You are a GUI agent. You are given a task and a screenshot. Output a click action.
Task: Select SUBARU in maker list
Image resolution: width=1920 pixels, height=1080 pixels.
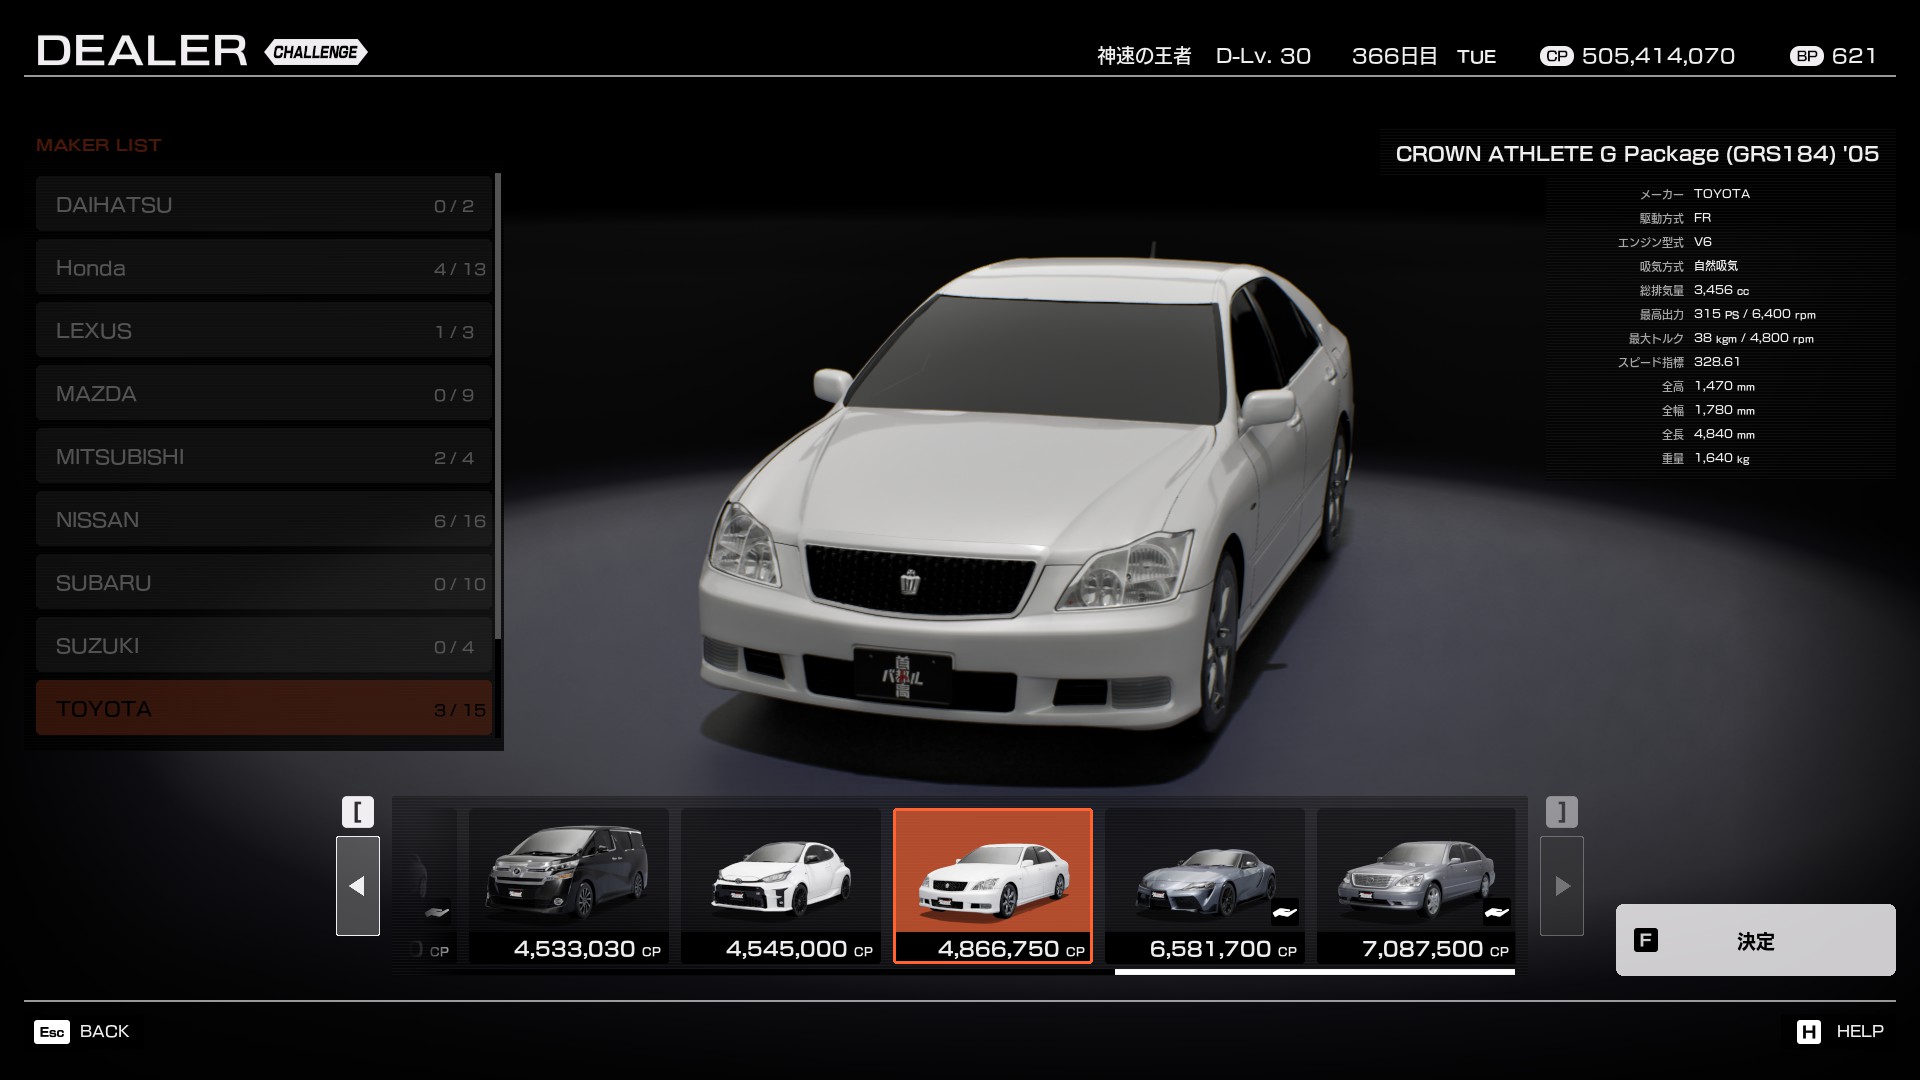(264, 583)
